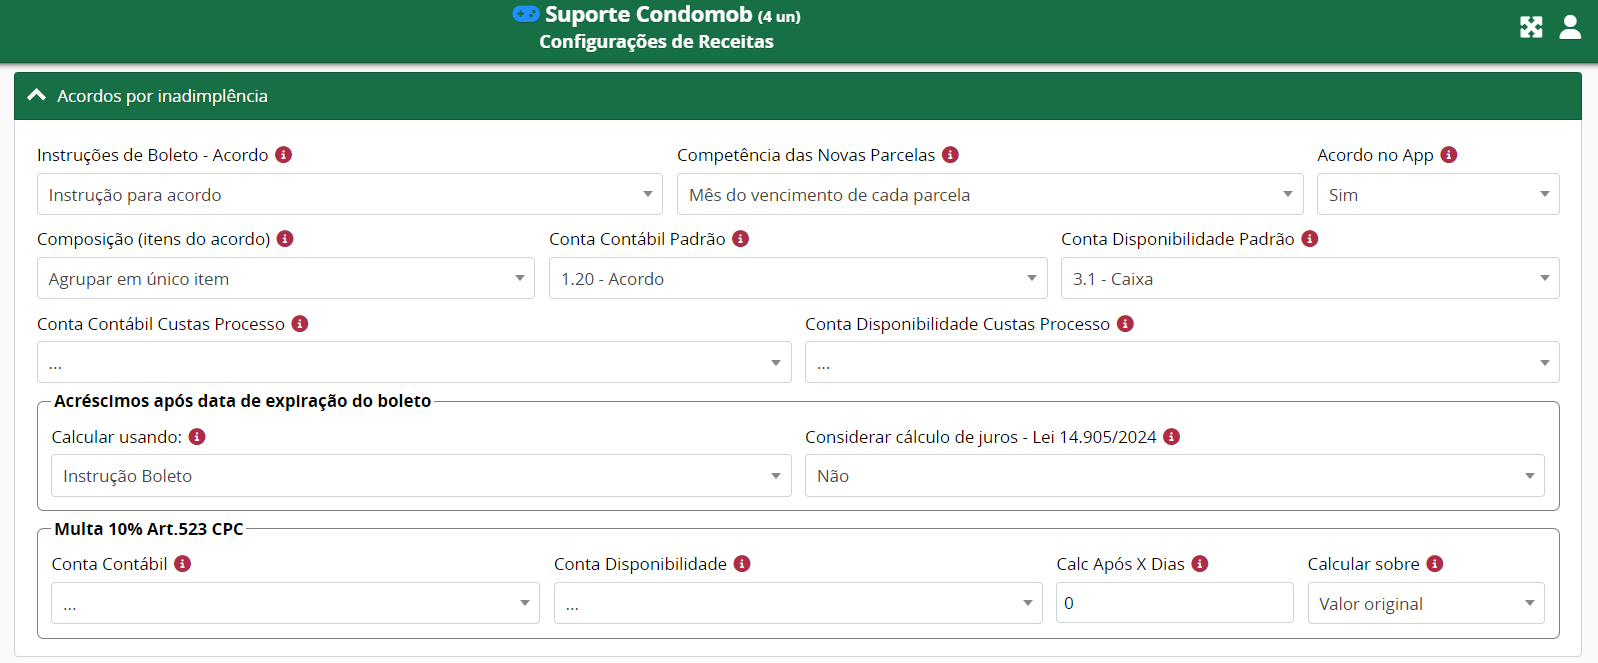Click the Calc Após X Dias input field
This screenshot has height=663, width=1598.
point(1174,603)
